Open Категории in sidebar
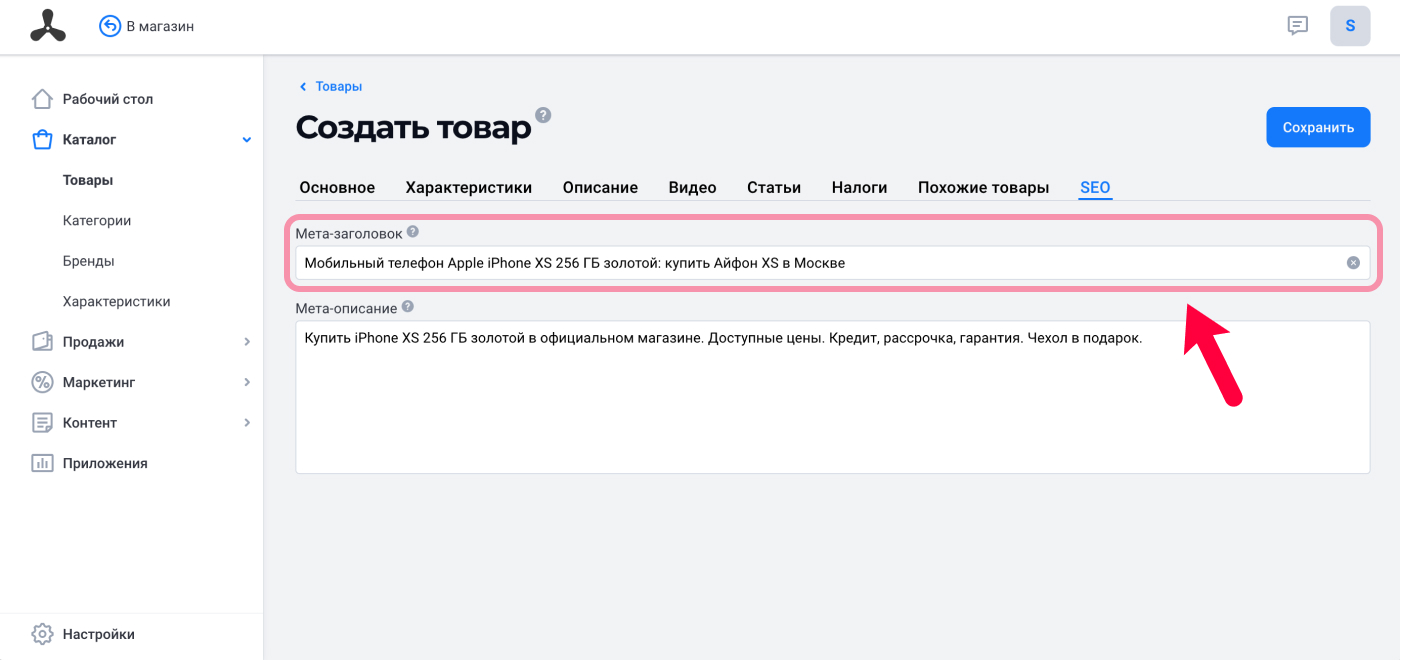The height and width of the screenshot is (660, 1403). coord(97,221)
